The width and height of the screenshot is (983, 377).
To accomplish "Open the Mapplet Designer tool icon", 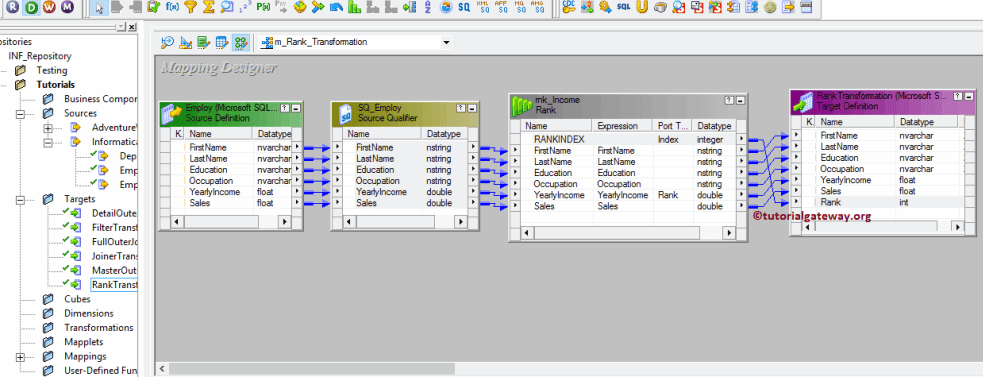I will pos(222,43).
